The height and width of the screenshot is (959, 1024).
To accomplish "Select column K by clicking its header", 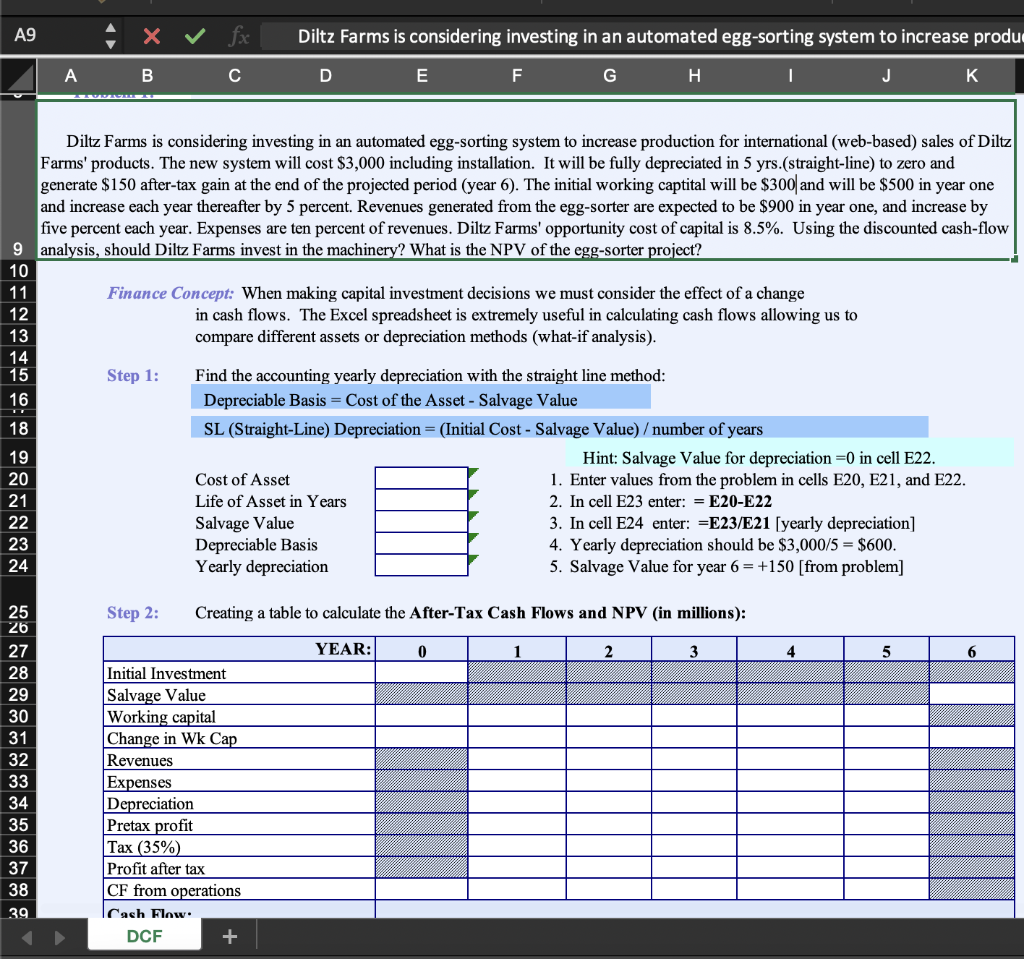I will click(x=971, y=75).
